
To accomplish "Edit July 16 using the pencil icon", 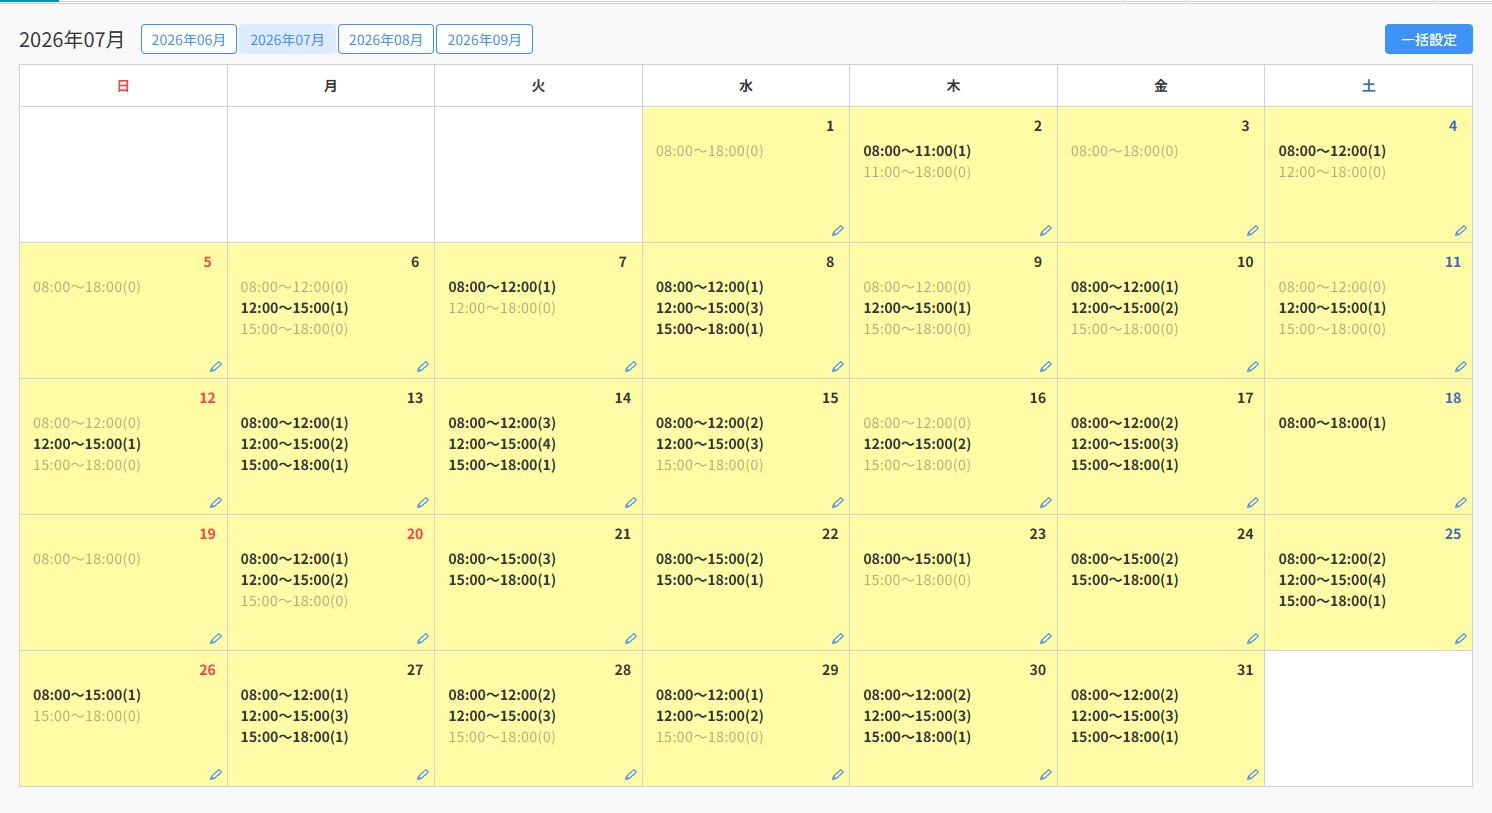I will [1046, 503].
